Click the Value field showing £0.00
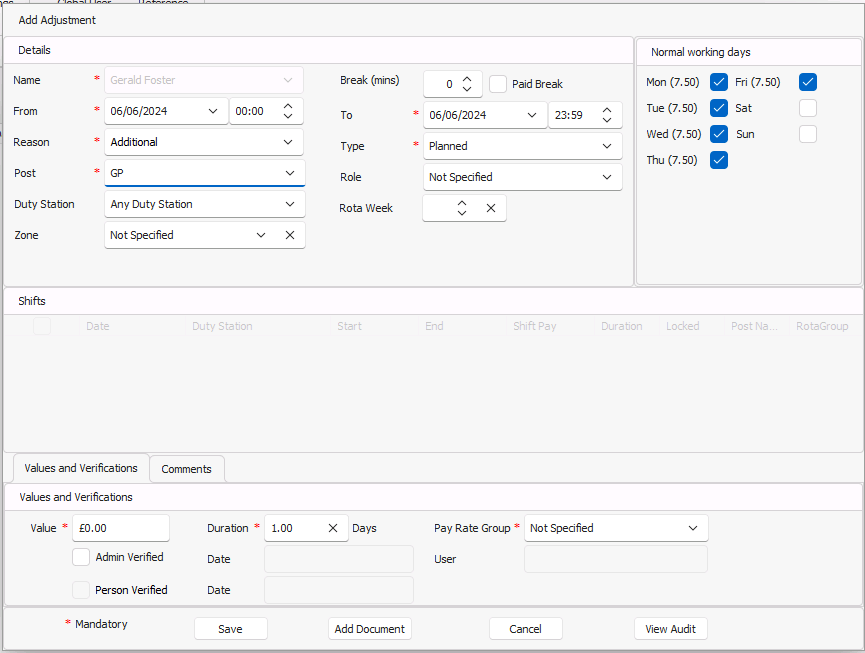This screenshot has height=653, width=865. pos(120,527)
